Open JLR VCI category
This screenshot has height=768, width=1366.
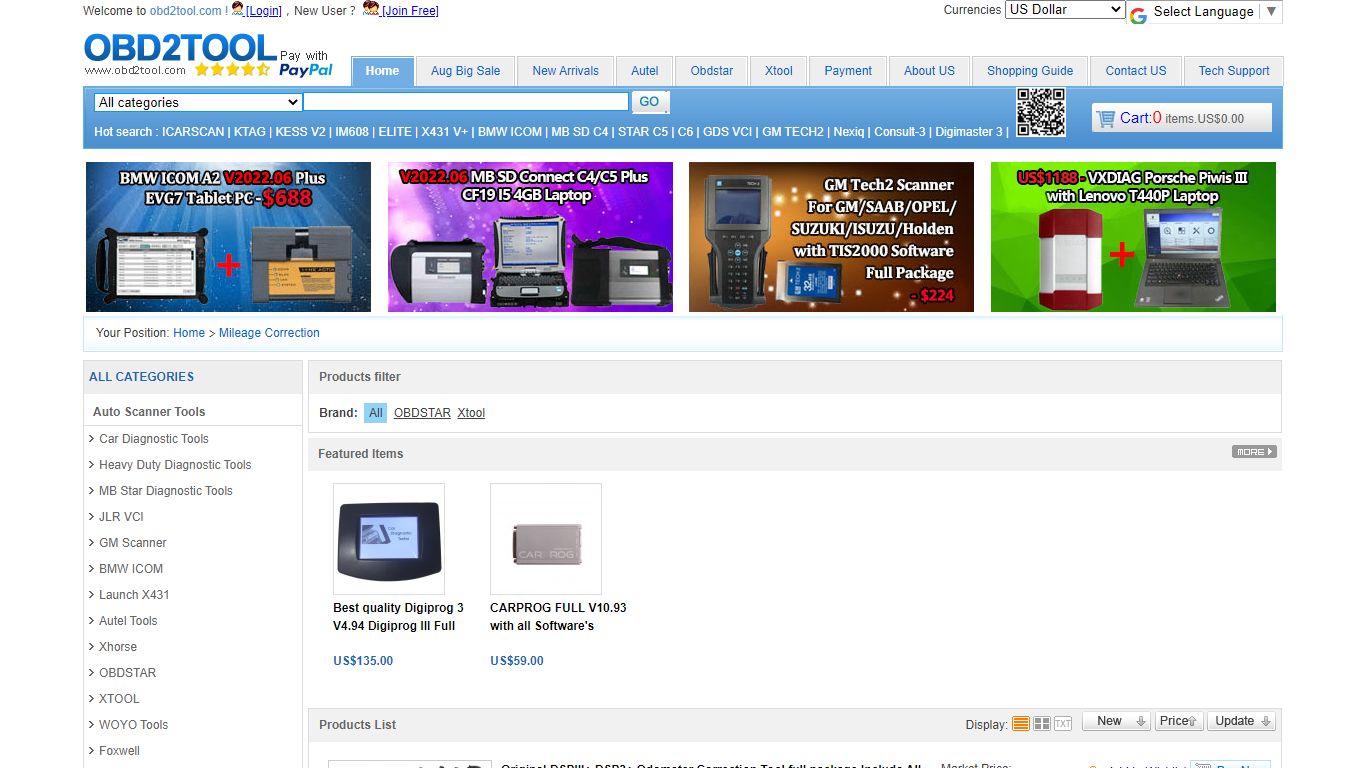(x=121, y=516)
